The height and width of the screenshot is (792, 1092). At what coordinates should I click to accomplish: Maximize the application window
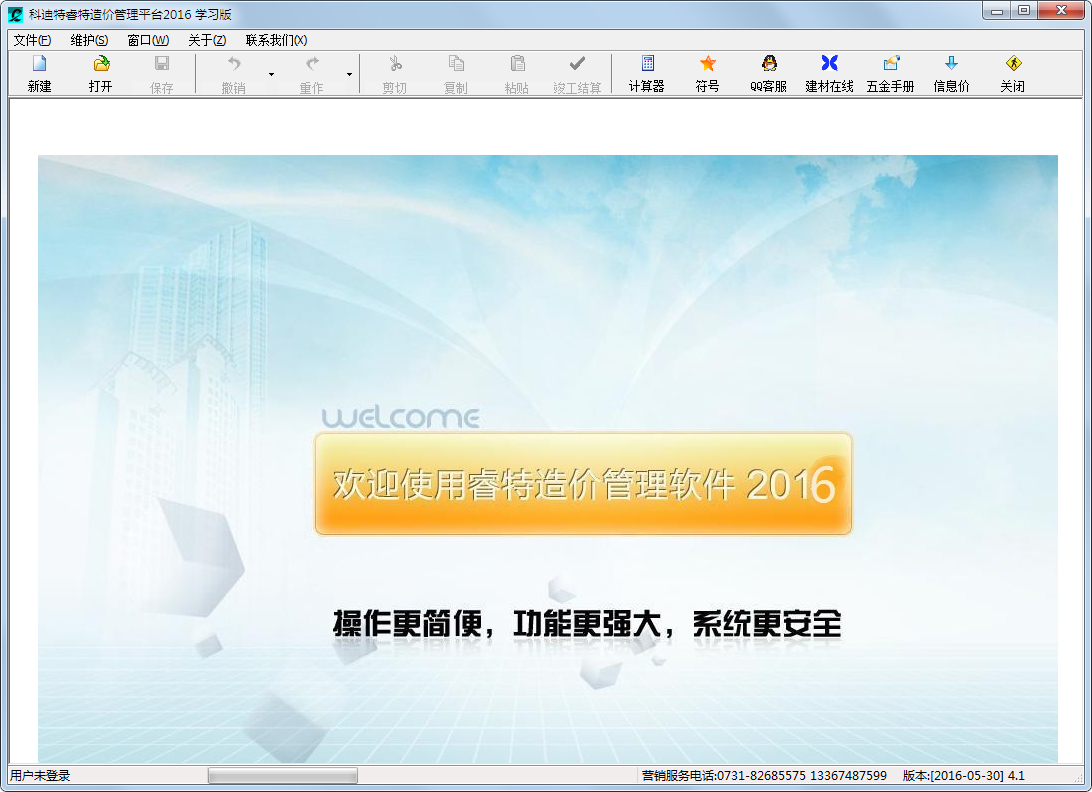pyautogui.click(x=1023, y=10)
